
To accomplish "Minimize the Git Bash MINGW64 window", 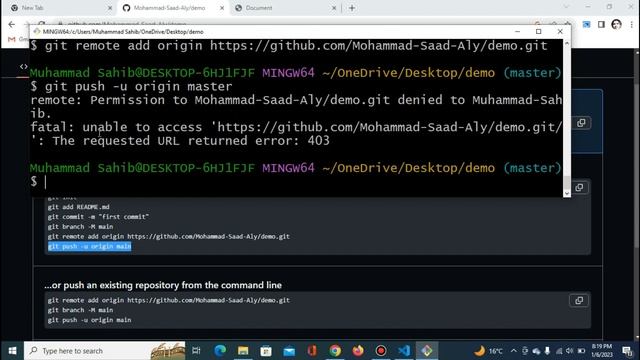I will (x=517, y=31).
